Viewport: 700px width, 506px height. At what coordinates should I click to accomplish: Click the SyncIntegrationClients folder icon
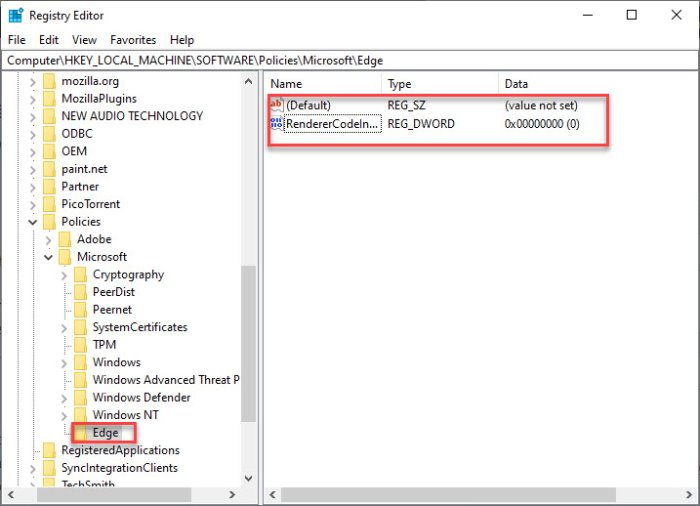50,468
